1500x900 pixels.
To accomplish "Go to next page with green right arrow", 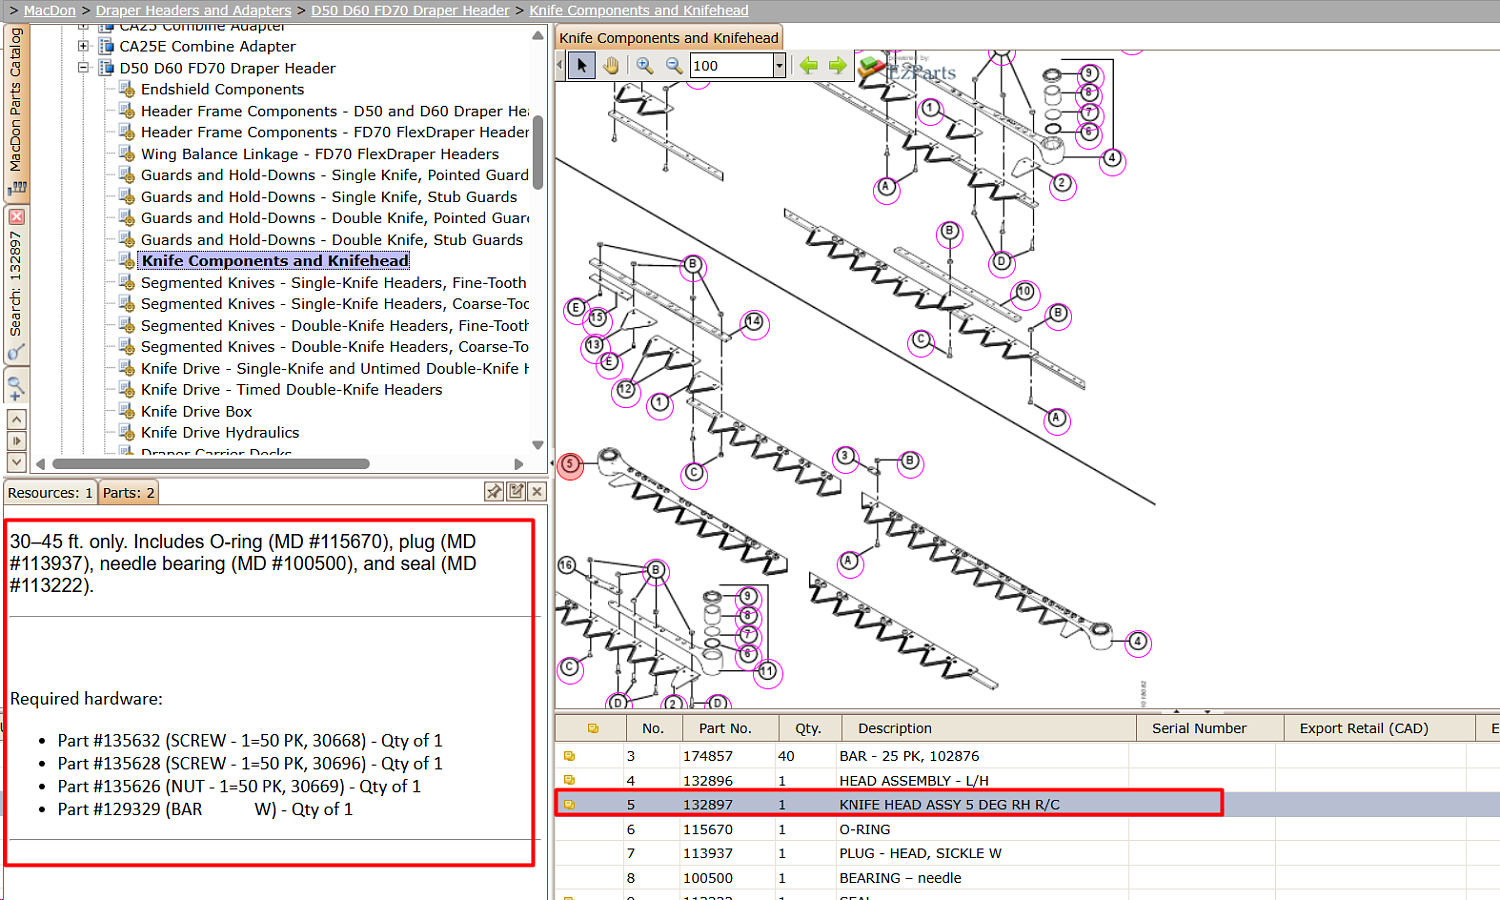I will point(837,66).
